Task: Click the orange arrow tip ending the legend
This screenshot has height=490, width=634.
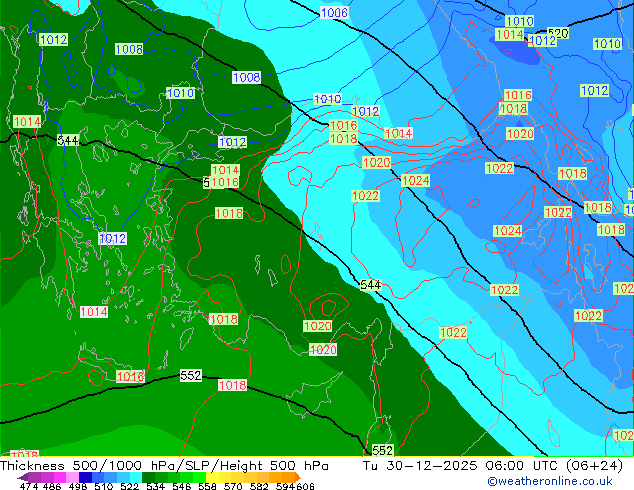Action: tap(298, 477)
